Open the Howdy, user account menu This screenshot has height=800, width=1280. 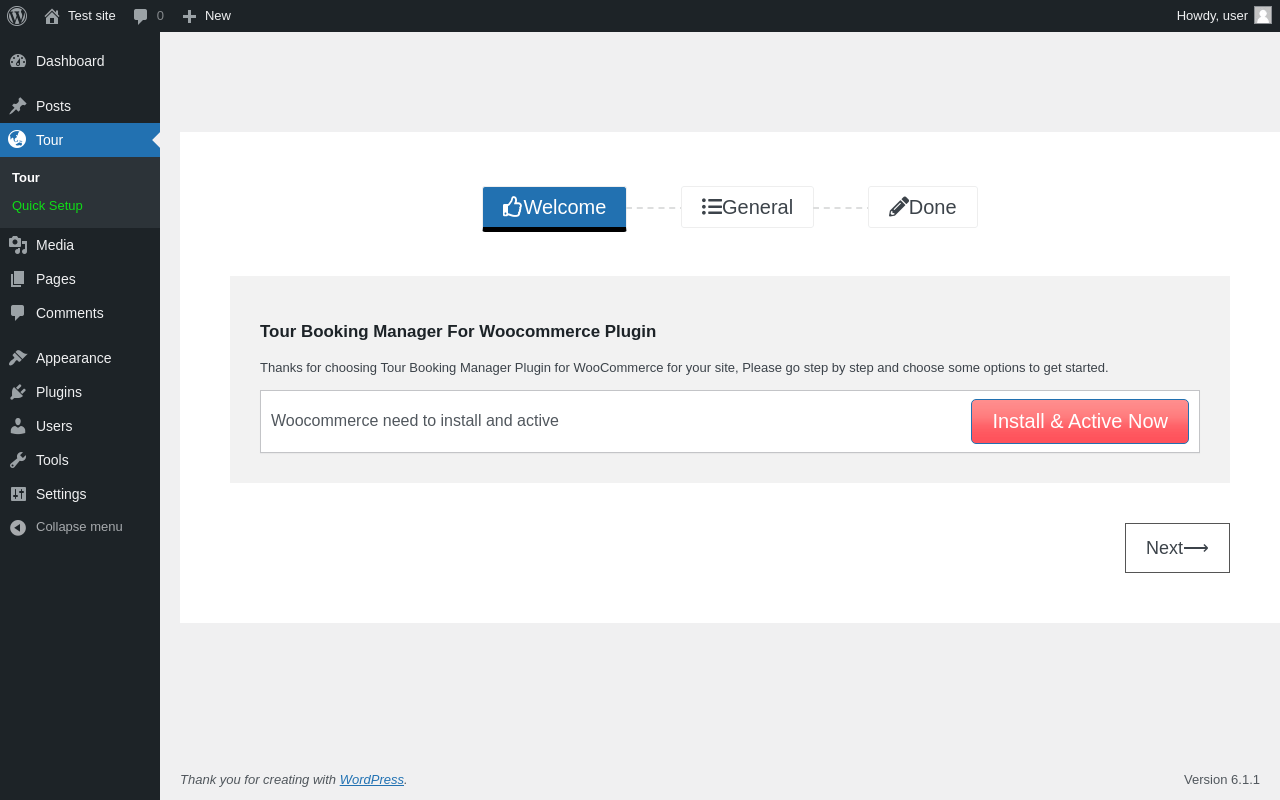[1224, 16]
